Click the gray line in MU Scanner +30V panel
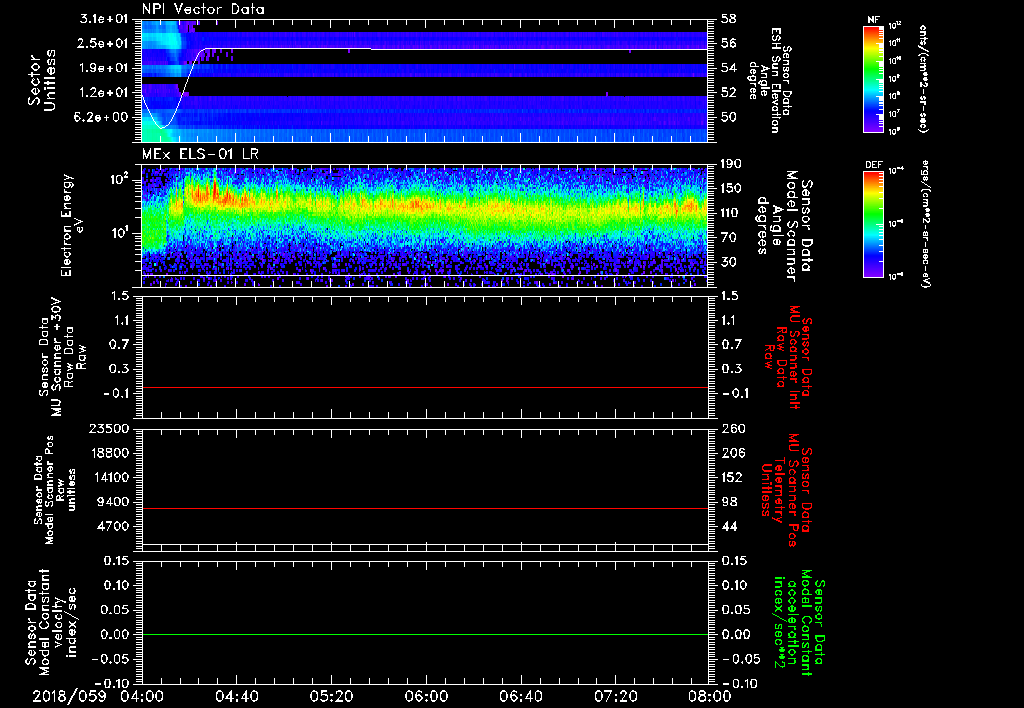Viewport: 1024px width, 708px height. coord(425,387)
